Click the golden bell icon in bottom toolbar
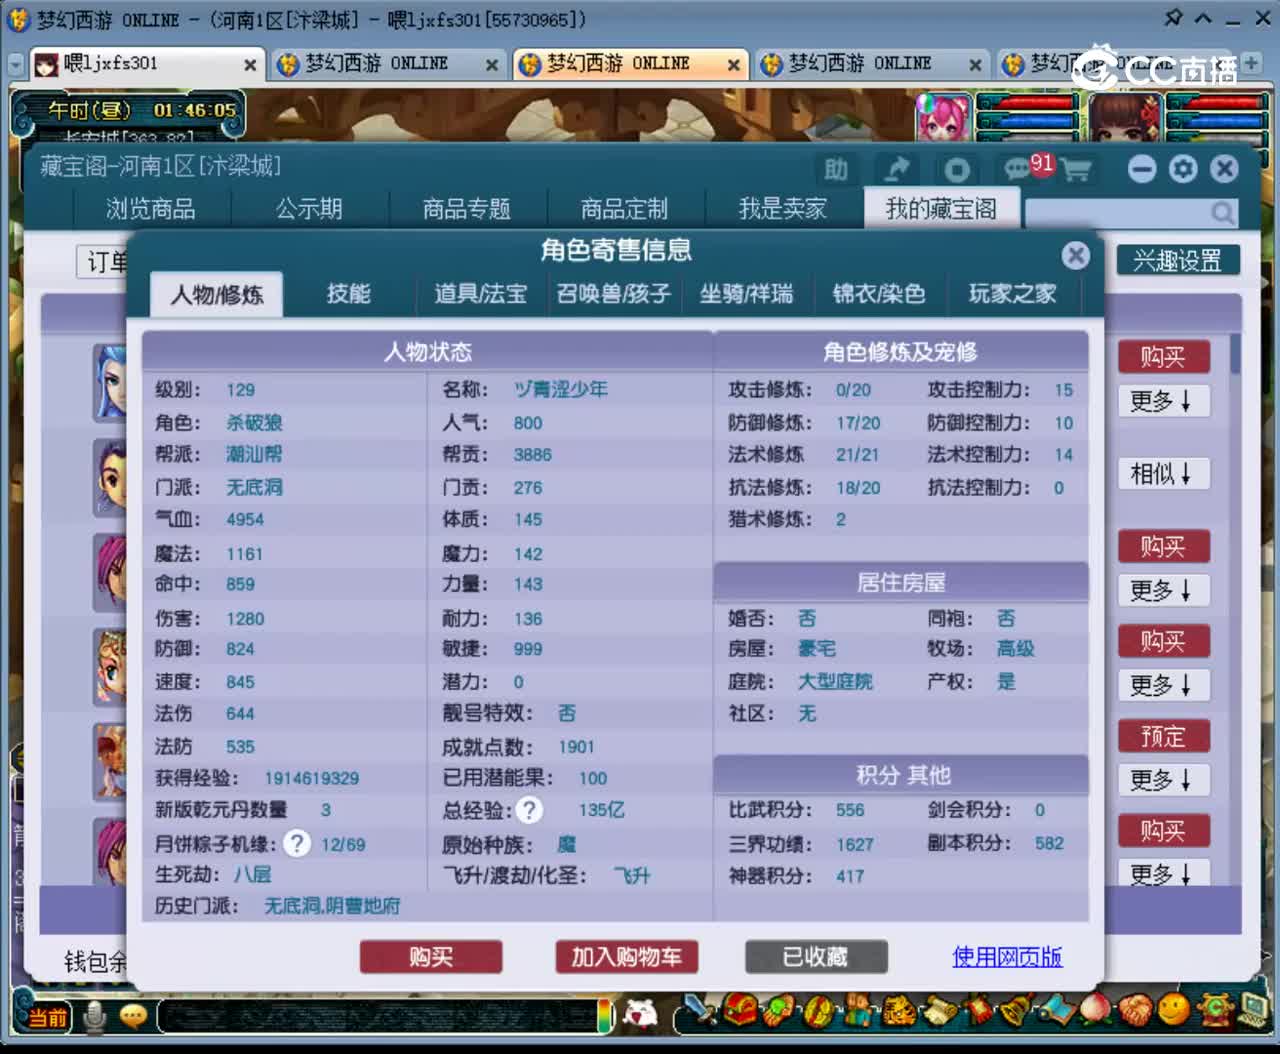 (1018, 1011)
